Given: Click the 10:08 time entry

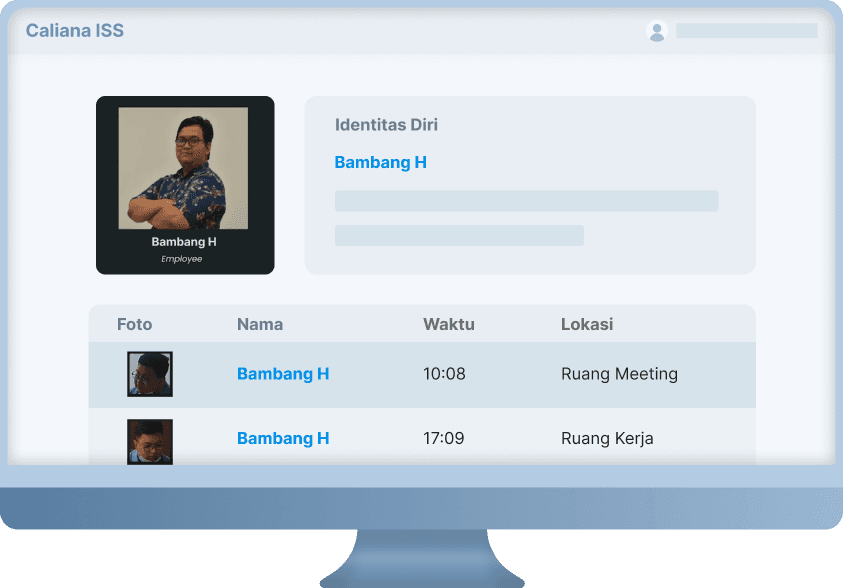Looking at the screenshot, I should (444, 374).
